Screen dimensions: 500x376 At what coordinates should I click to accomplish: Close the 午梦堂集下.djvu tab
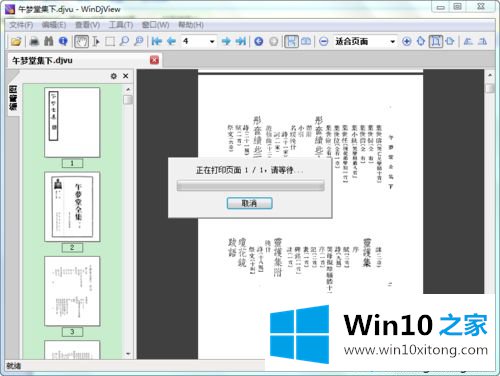click(x=154, y=60)
